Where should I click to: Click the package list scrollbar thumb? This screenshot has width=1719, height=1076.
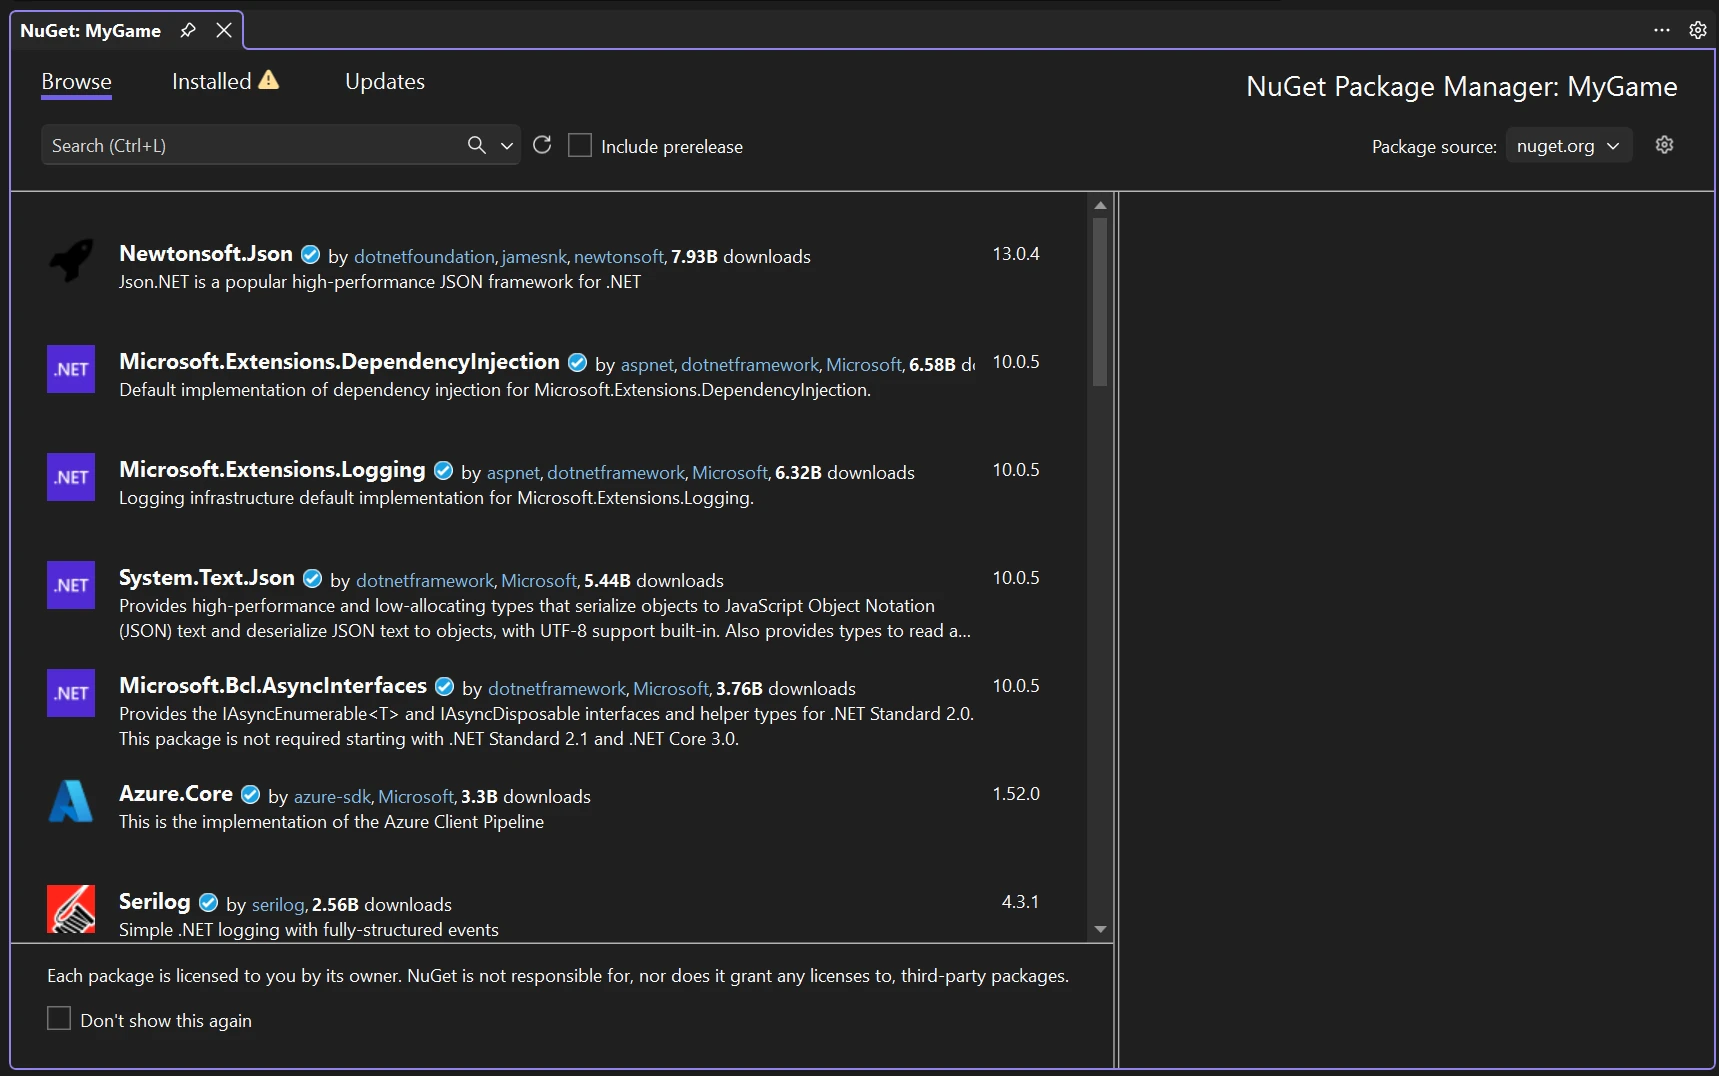click(1100, 302)
